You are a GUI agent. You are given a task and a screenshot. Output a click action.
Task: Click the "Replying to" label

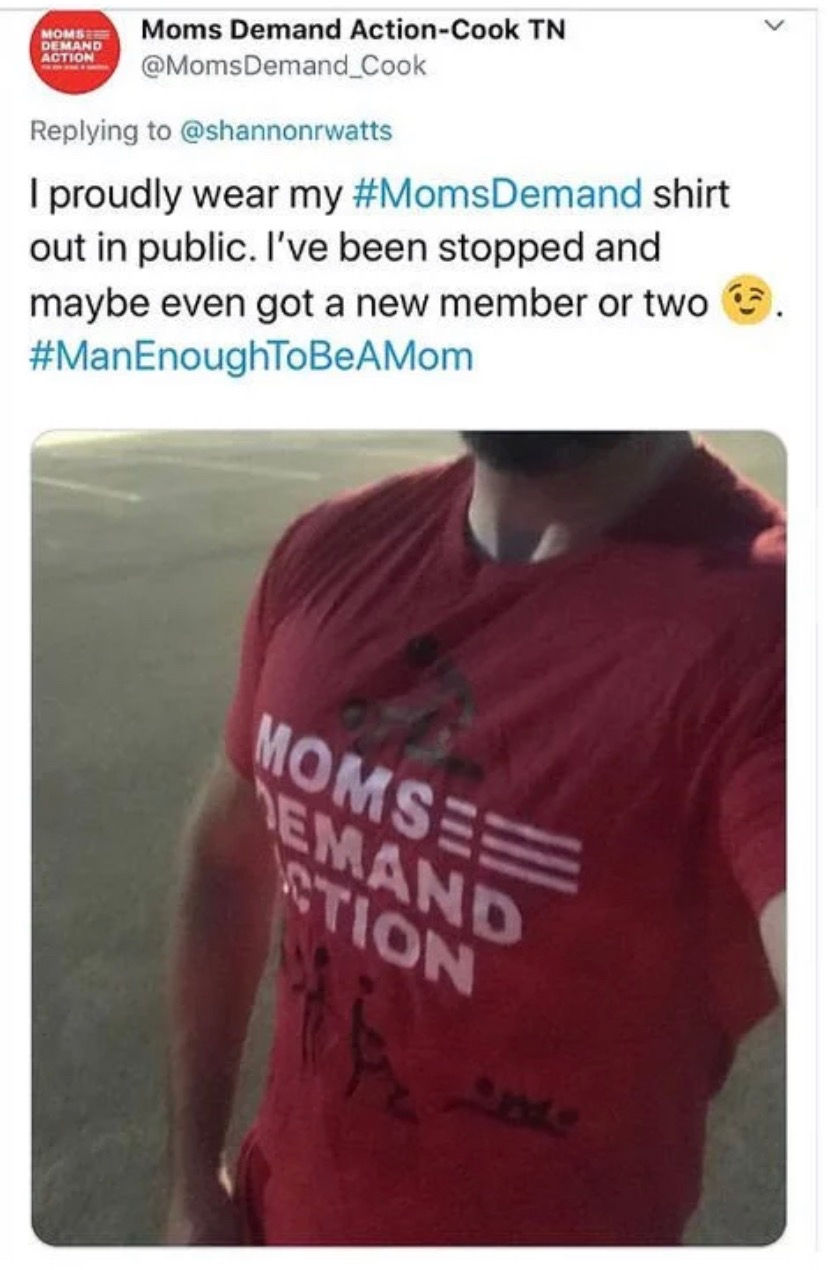coord(101,131)
